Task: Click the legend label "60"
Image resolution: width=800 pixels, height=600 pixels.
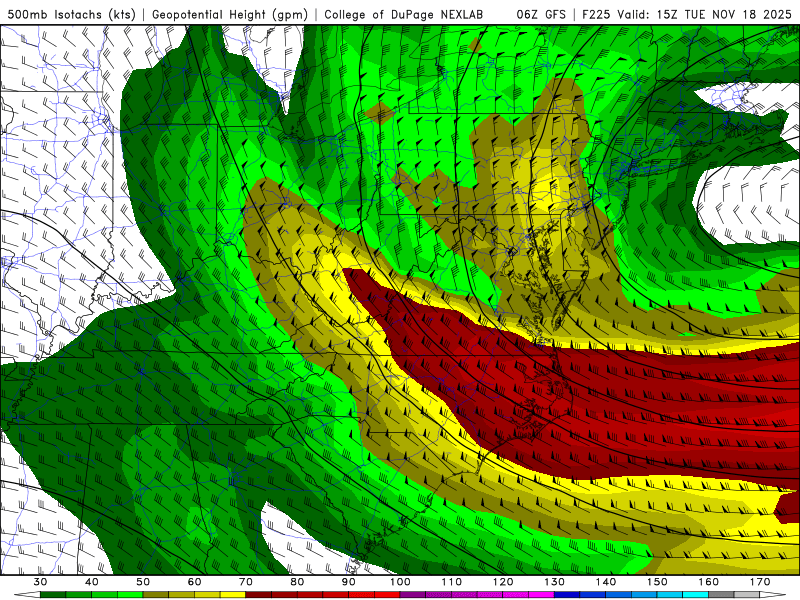Action: tap(194, 582)
